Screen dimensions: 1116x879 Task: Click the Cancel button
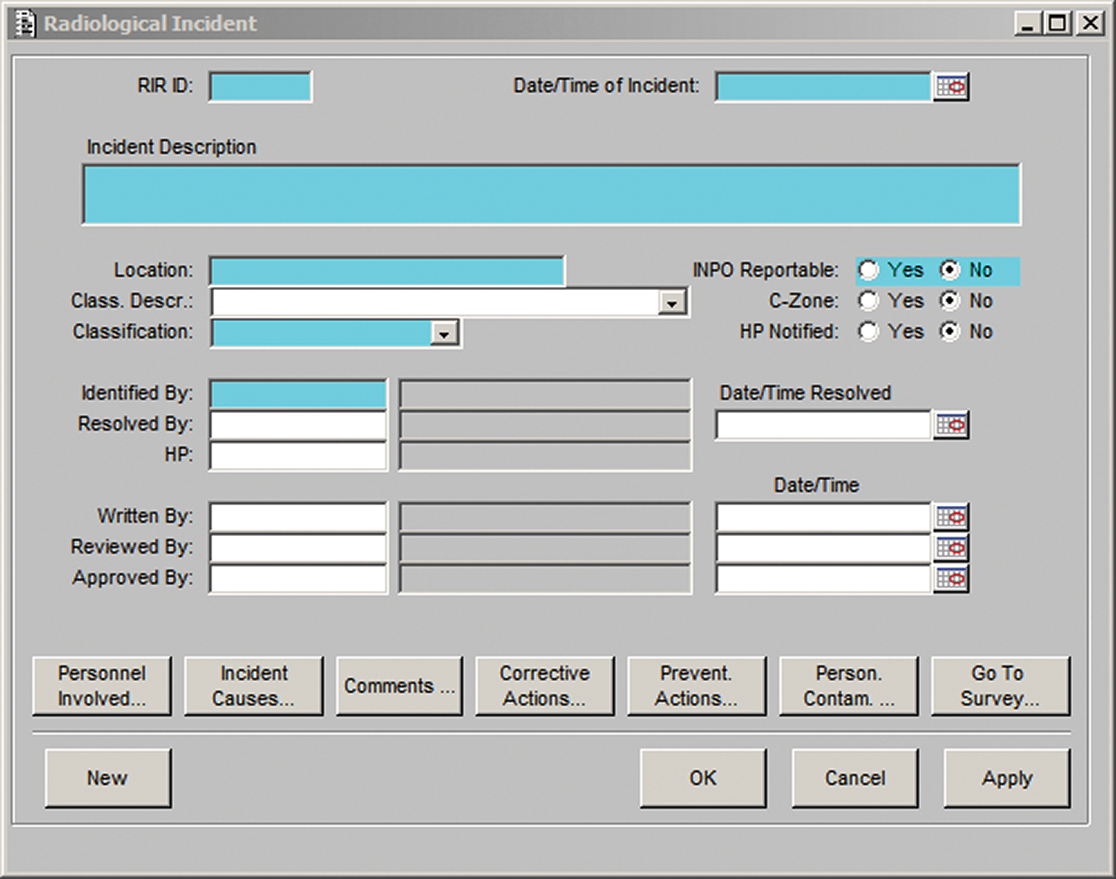pos(855,778)
